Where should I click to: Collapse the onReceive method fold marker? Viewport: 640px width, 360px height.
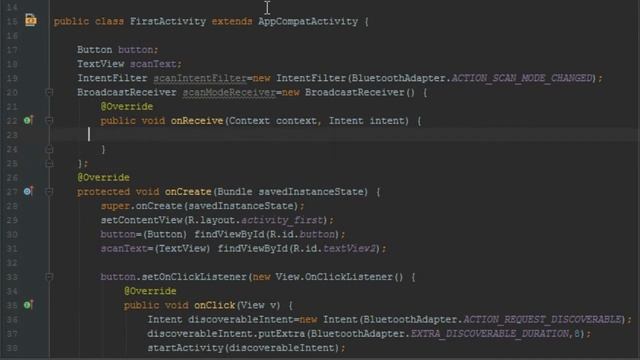coord(49,120)
